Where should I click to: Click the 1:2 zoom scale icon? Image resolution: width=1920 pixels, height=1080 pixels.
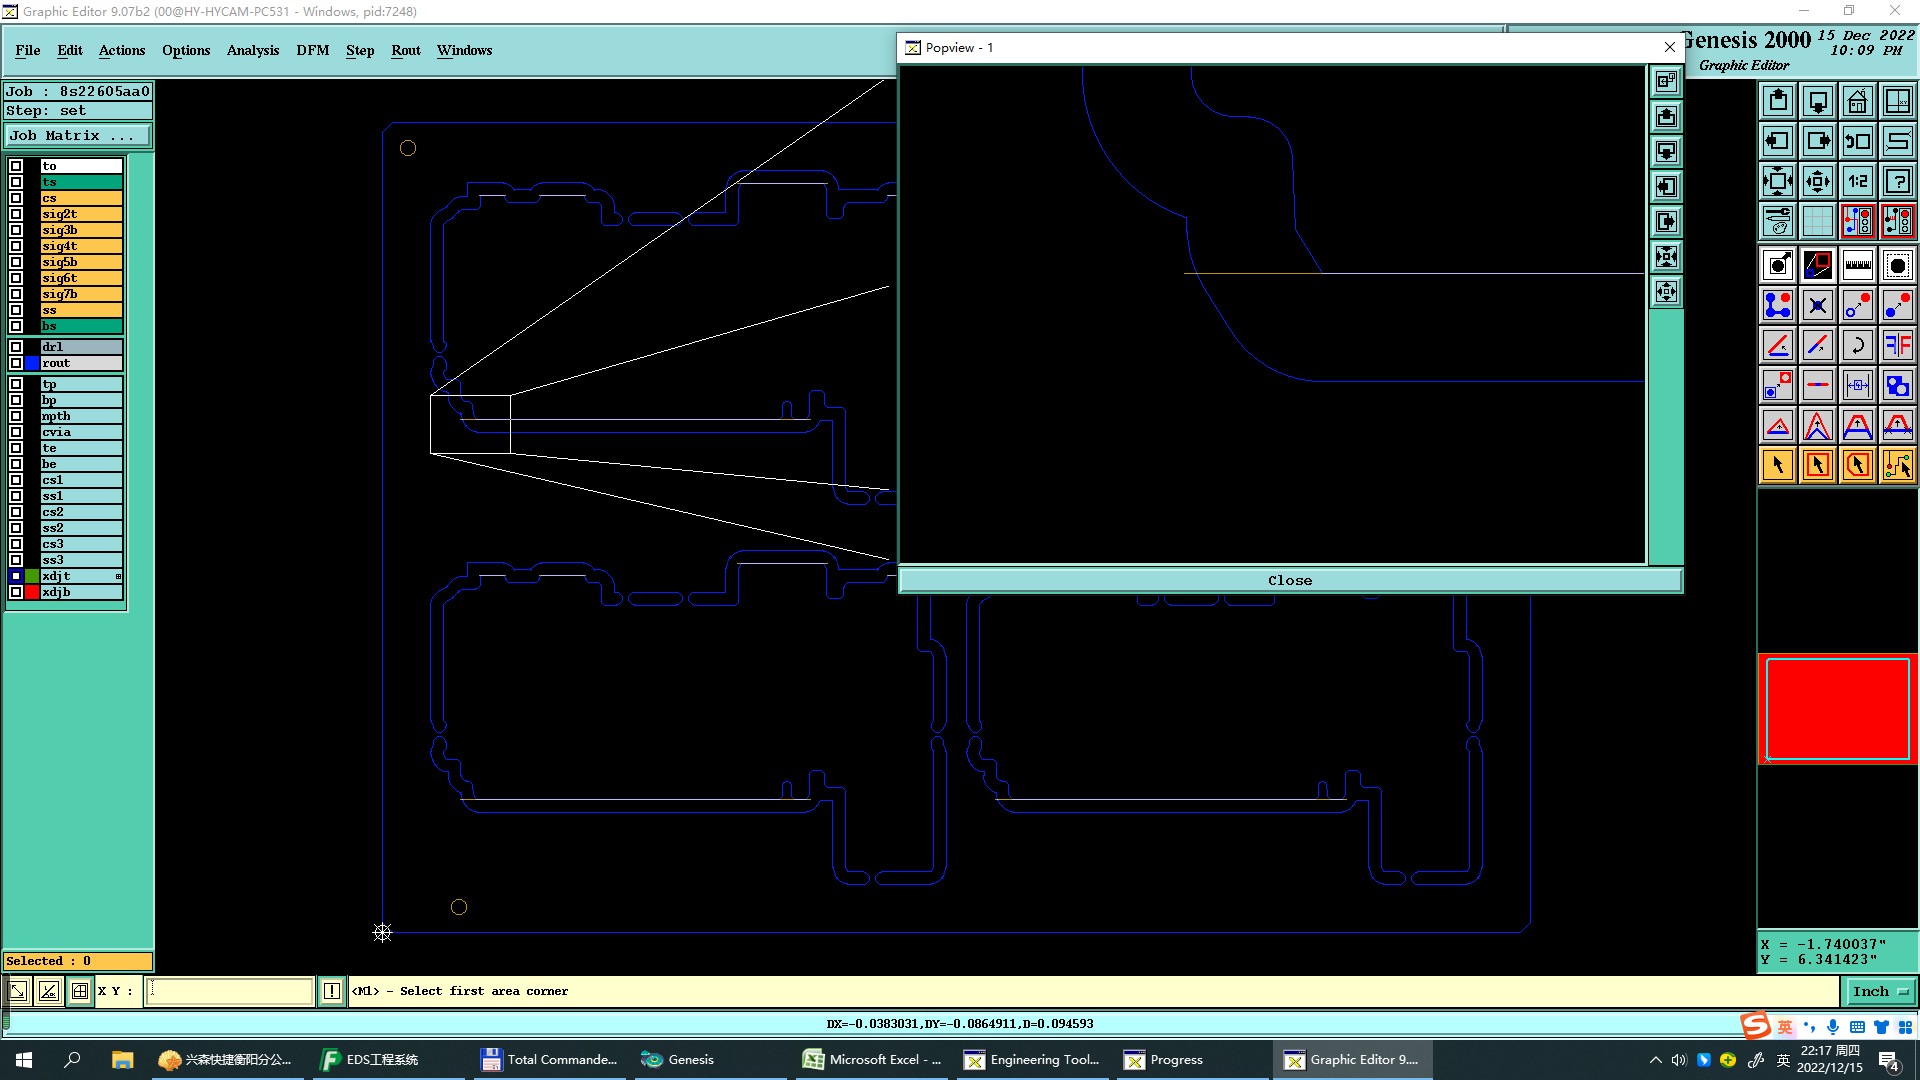pyautogui.click(x=1857, y=181)
